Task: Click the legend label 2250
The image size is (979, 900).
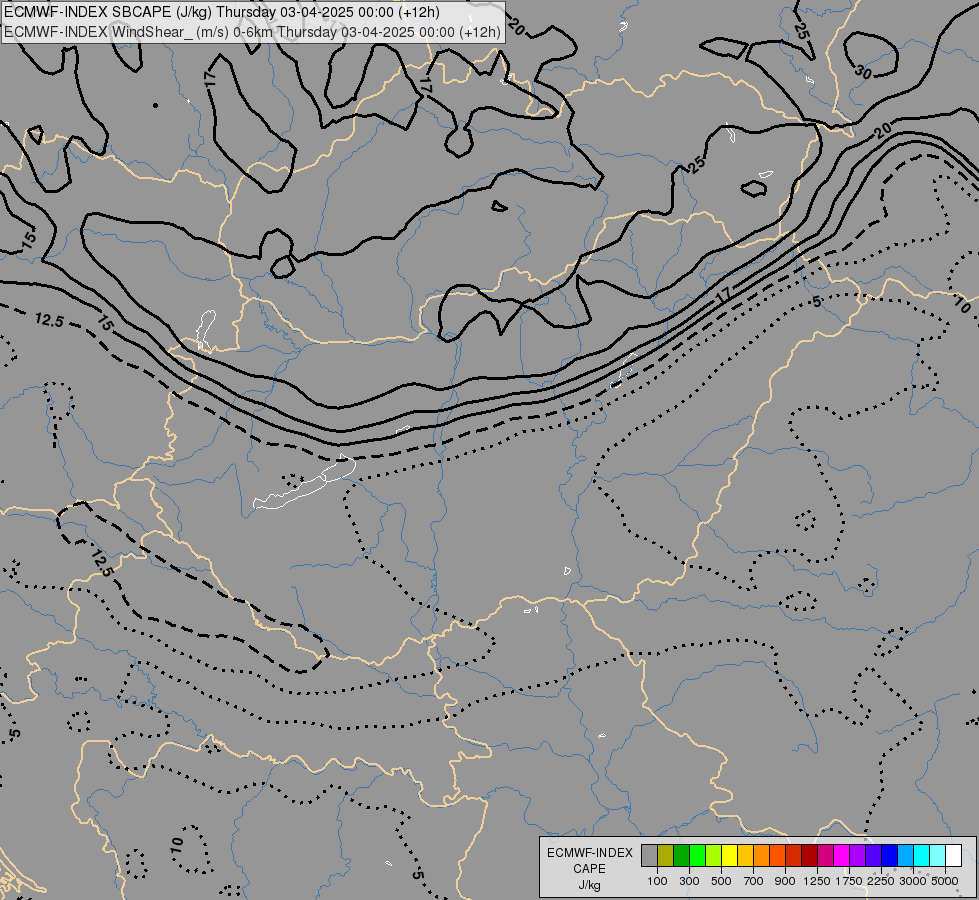Action: point(881,881)
